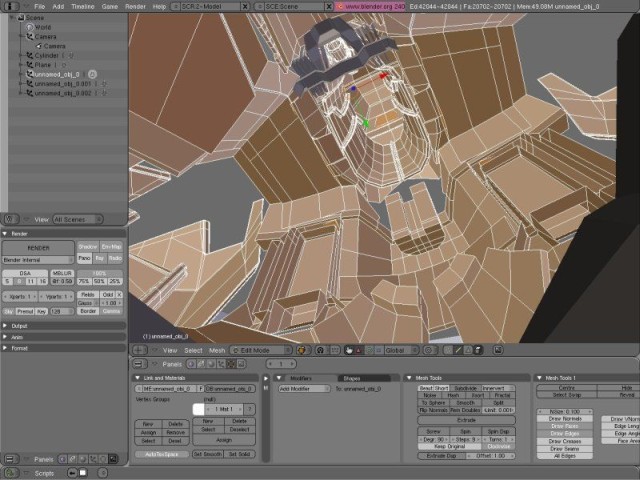Toggle the Draw Edges option
This screenshot has height=480, width=640.
click(564, 433)
